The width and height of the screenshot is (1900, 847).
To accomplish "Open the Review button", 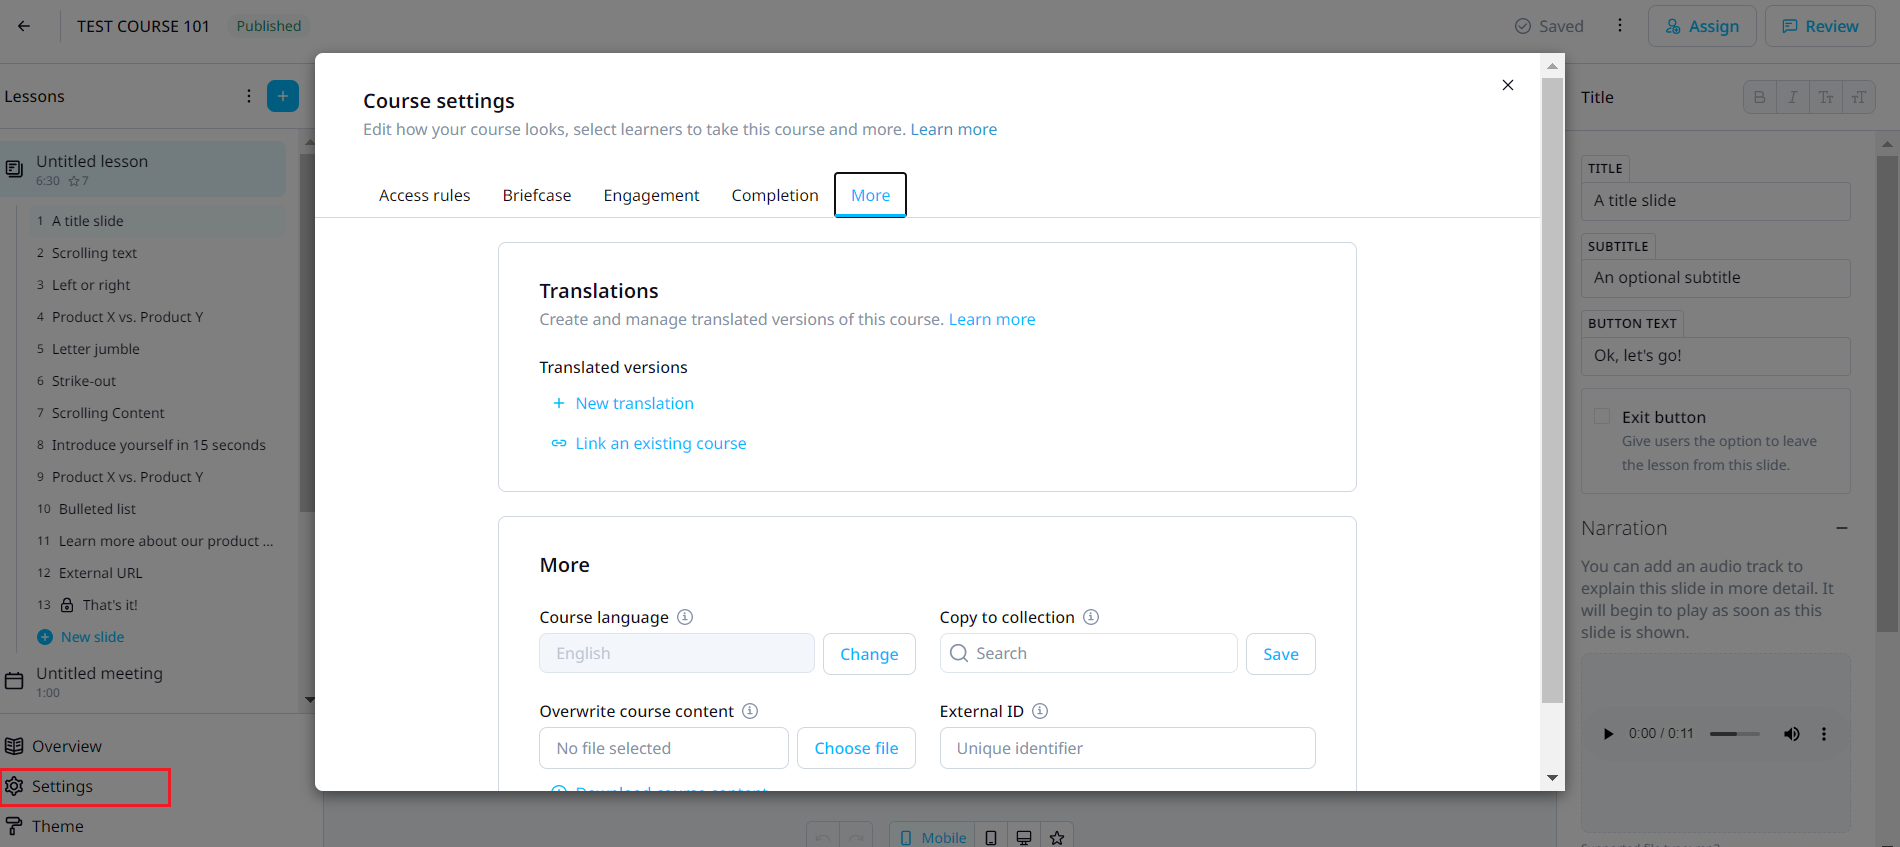I will click(1820, 26).
